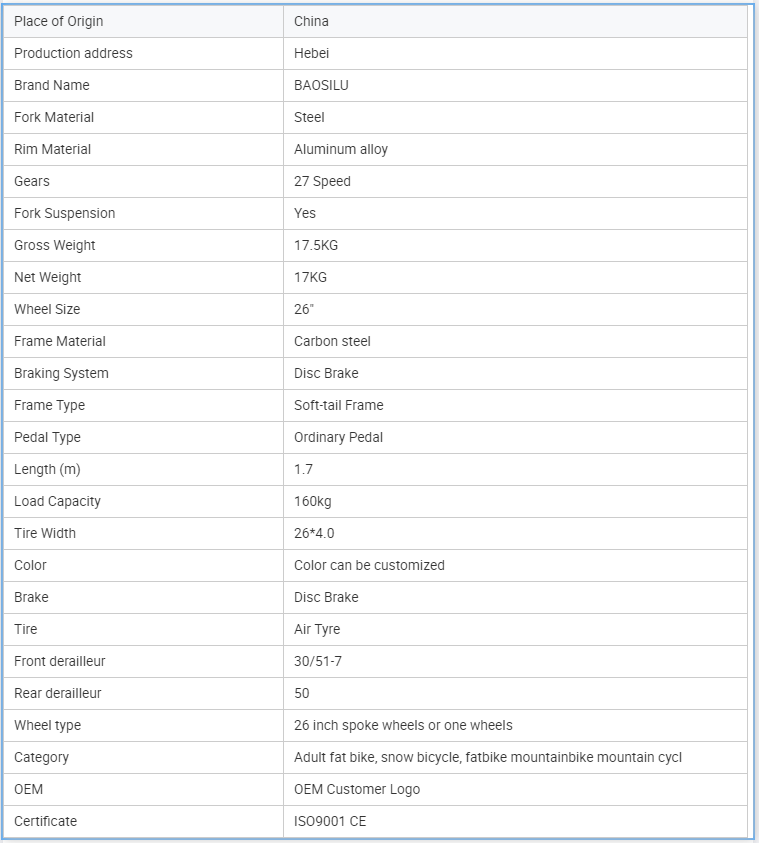Click the Front derailleur 30/51-7 value
The height and width of the screenshot is (843, 759).
pyautogui.click(x=319, y=661)
